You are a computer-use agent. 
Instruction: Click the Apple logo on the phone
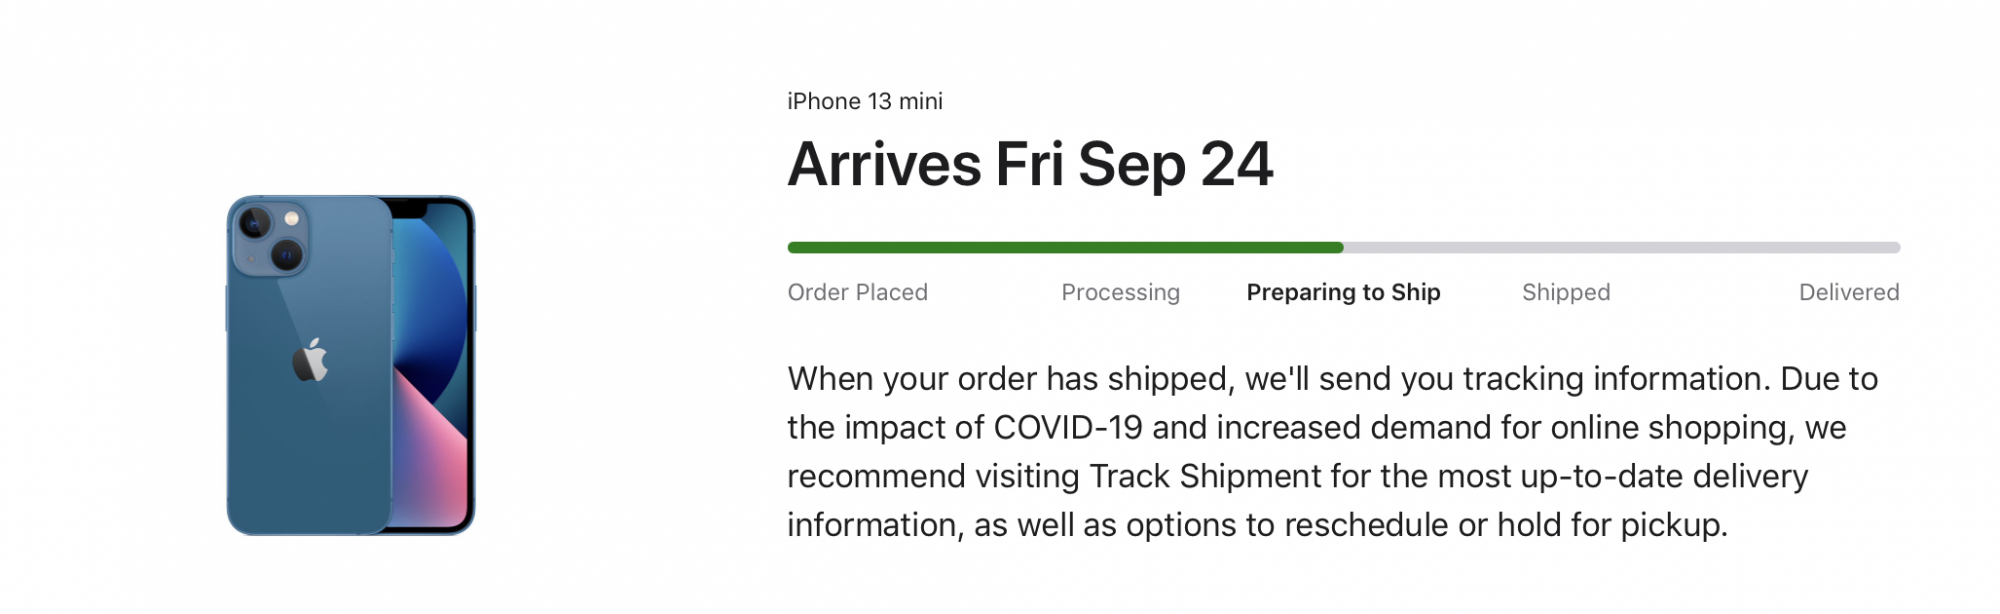[x=310, y=361]
